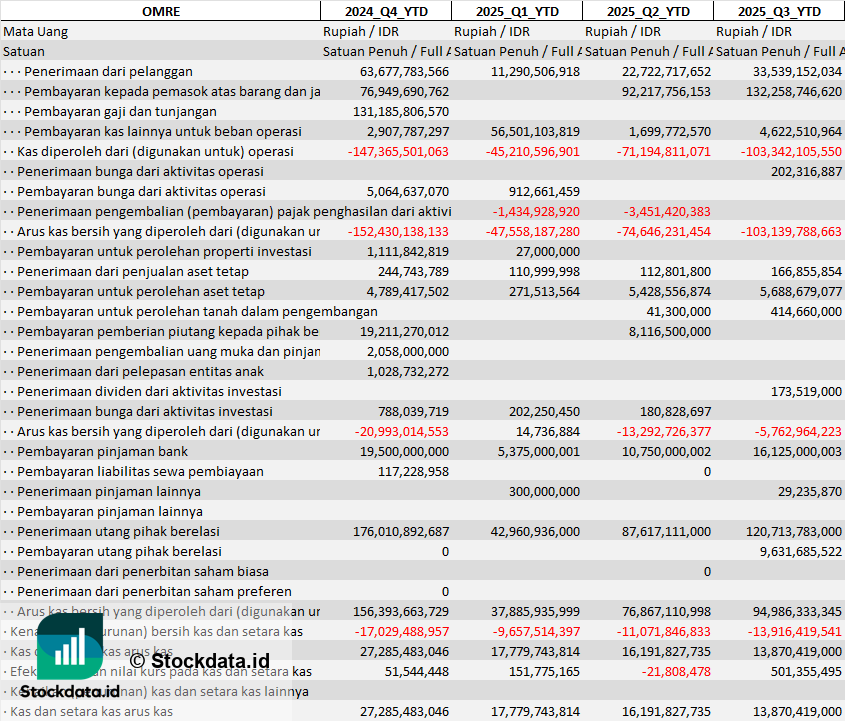The image size is (845, 721).
Task: Select the OMRE header cell
Action: tap(160, 11)
